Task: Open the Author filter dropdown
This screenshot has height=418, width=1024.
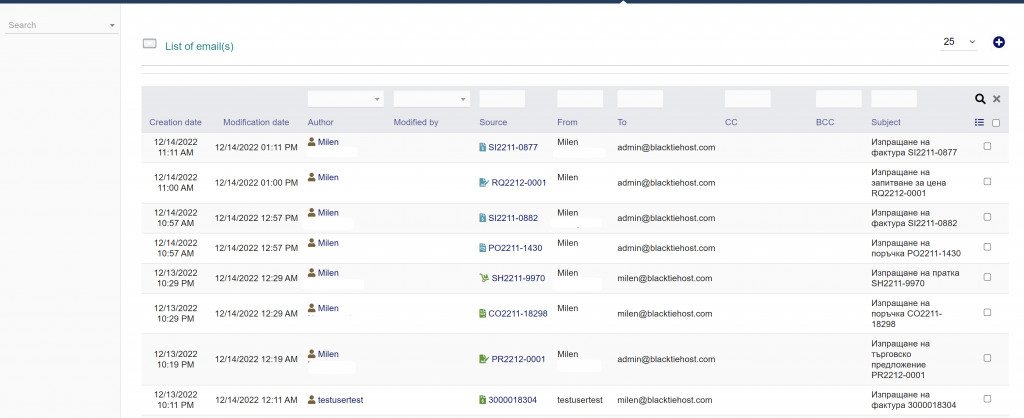Action: 345,99
